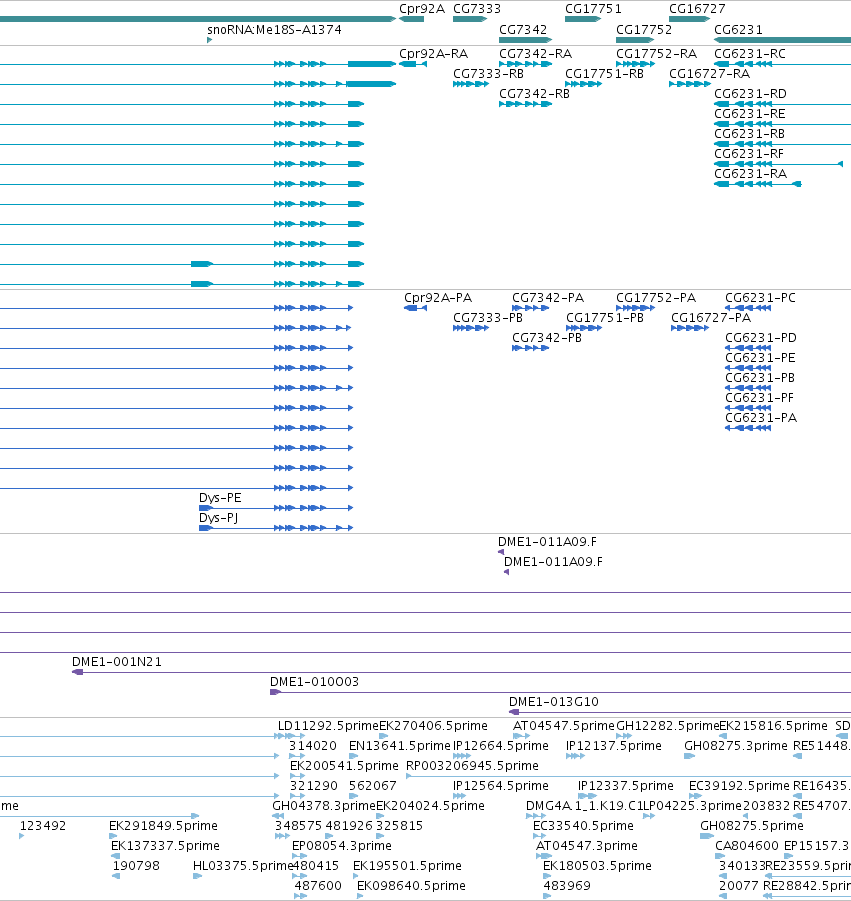Select the snoRNA:Me18S-A1374 feature
The image size is (851, 901).
tap(210, 40)
